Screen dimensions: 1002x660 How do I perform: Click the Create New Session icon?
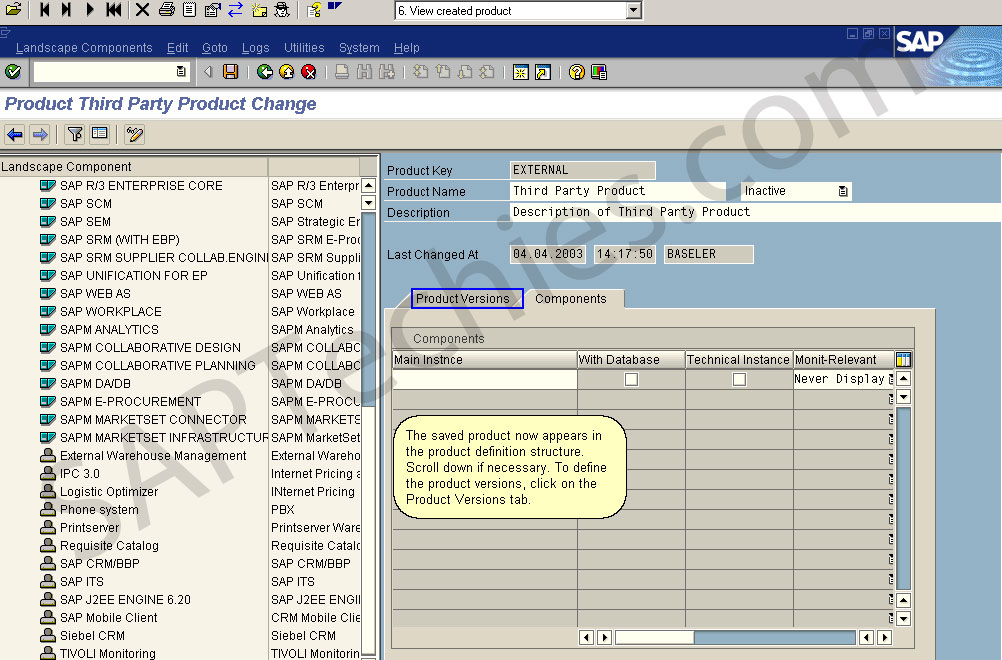pos(521,72)
